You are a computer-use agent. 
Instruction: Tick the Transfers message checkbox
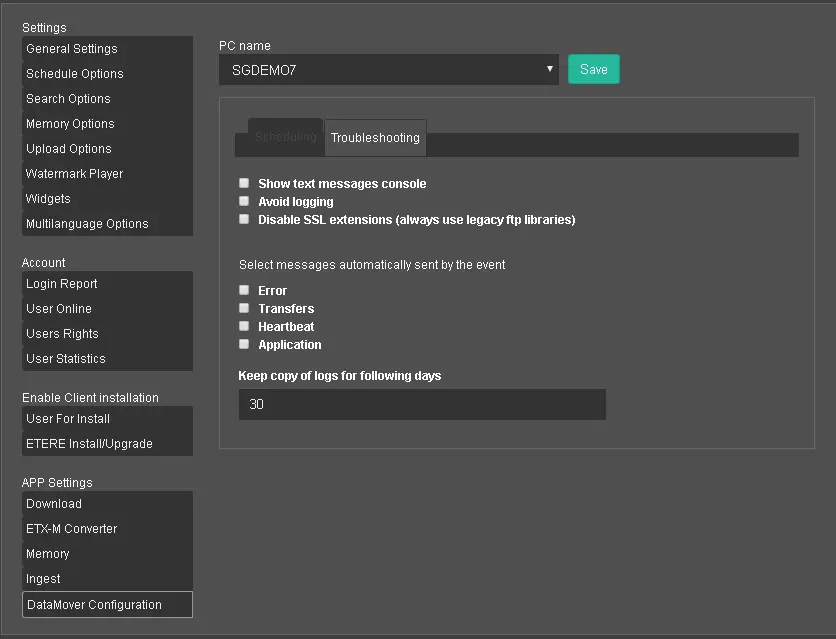244,309
